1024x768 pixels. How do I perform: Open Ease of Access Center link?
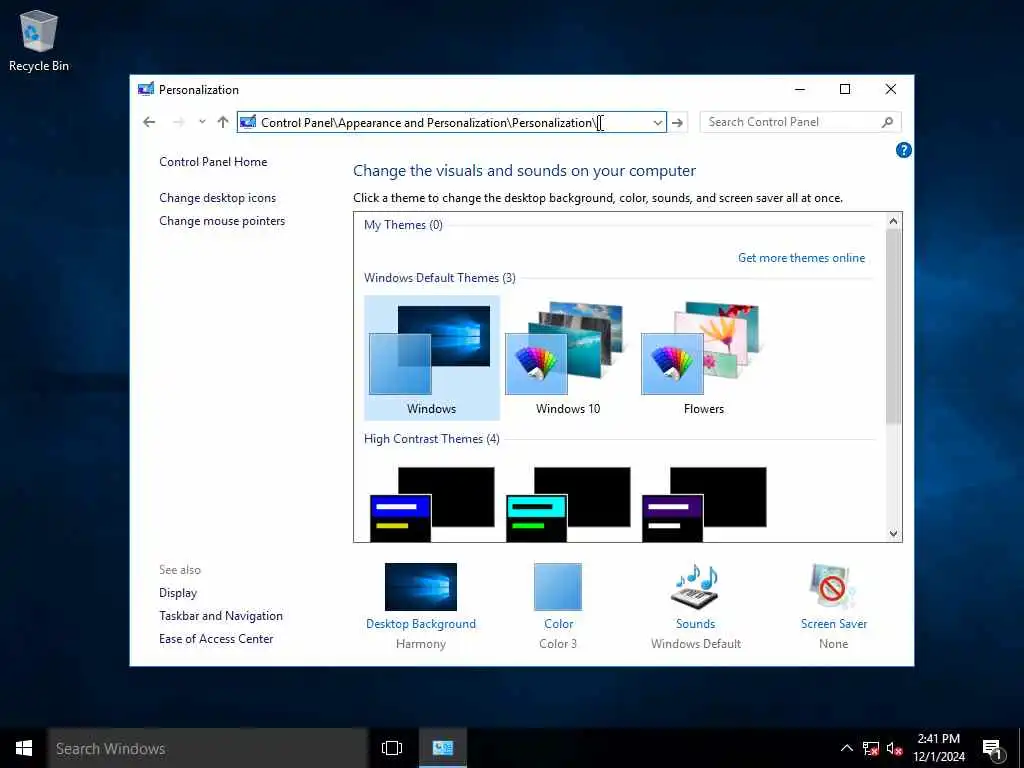(216, 639)
